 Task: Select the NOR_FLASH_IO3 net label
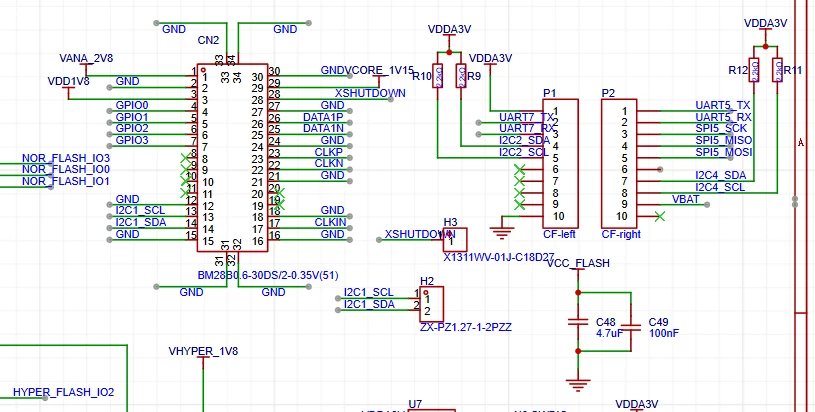66,157
